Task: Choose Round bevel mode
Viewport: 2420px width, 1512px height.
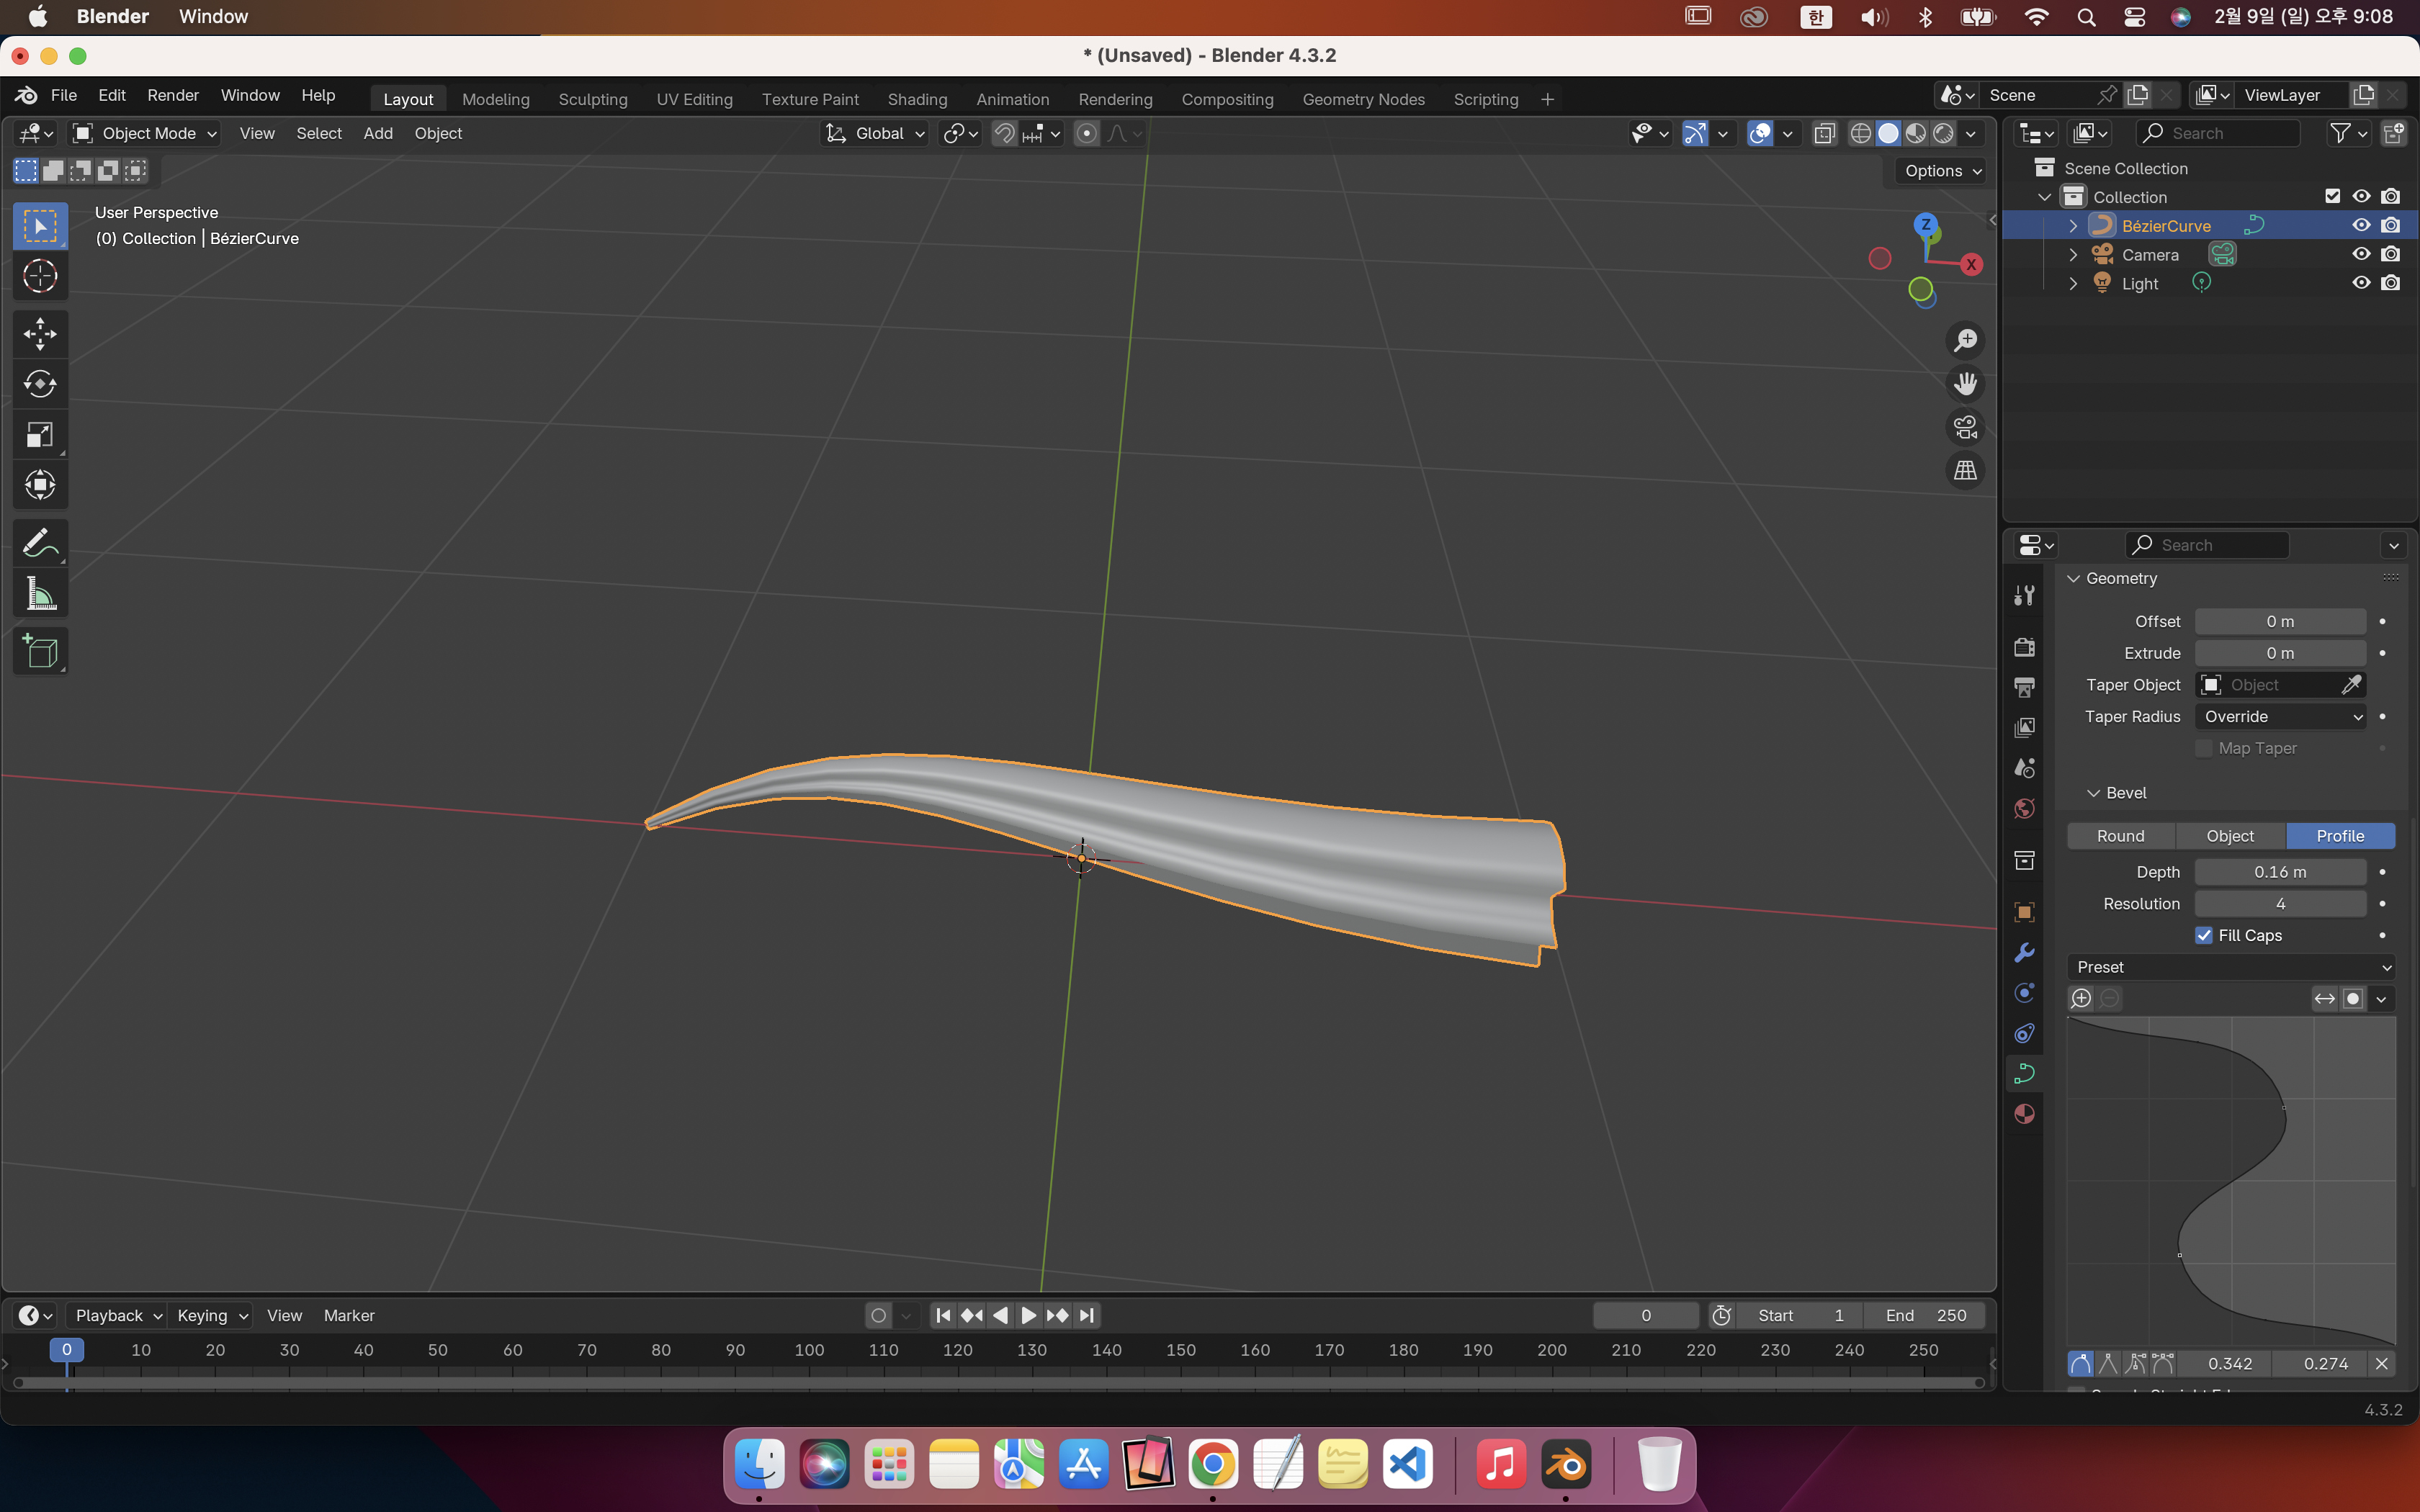Action: coord(2120,836)
